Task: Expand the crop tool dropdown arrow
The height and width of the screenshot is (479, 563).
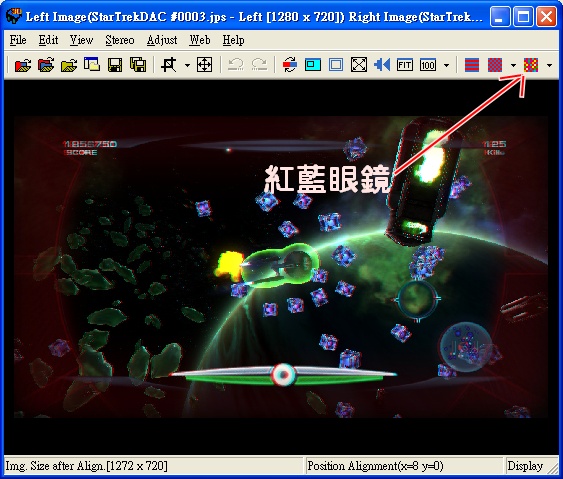Action: tap(187, 65)
